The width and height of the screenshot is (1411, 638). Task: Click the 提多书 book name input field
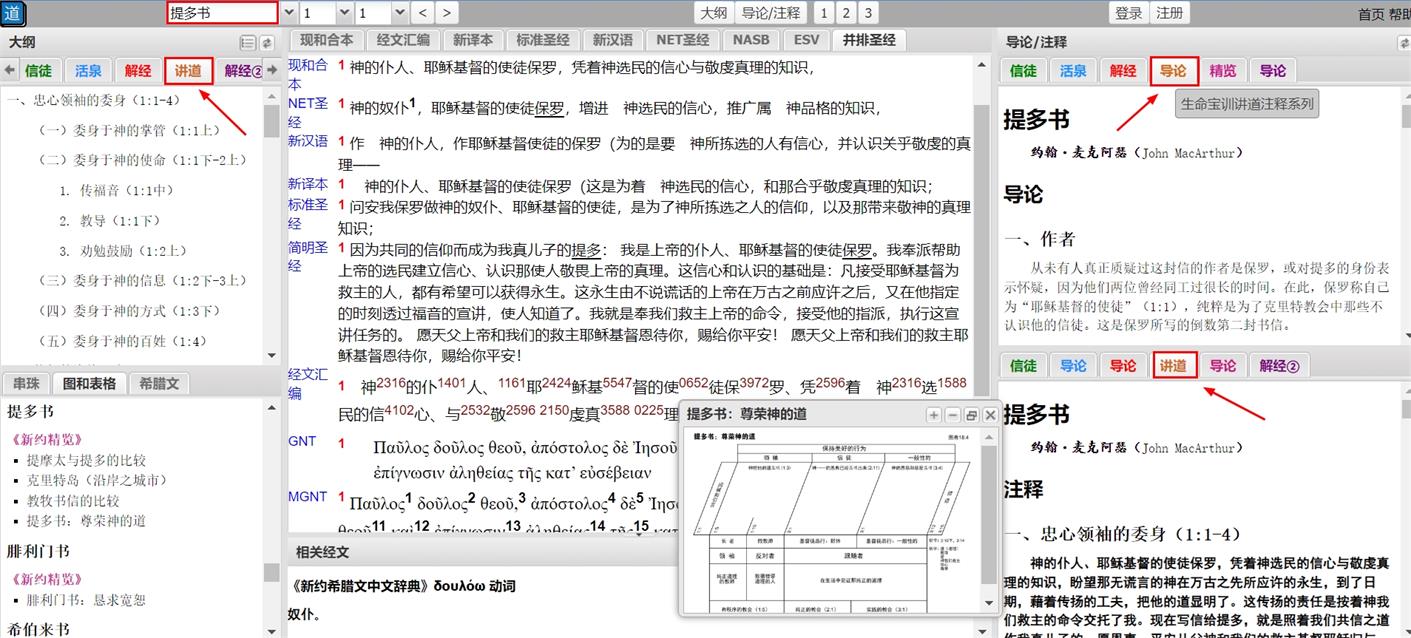pyautogui.click(x=221, y=13)
